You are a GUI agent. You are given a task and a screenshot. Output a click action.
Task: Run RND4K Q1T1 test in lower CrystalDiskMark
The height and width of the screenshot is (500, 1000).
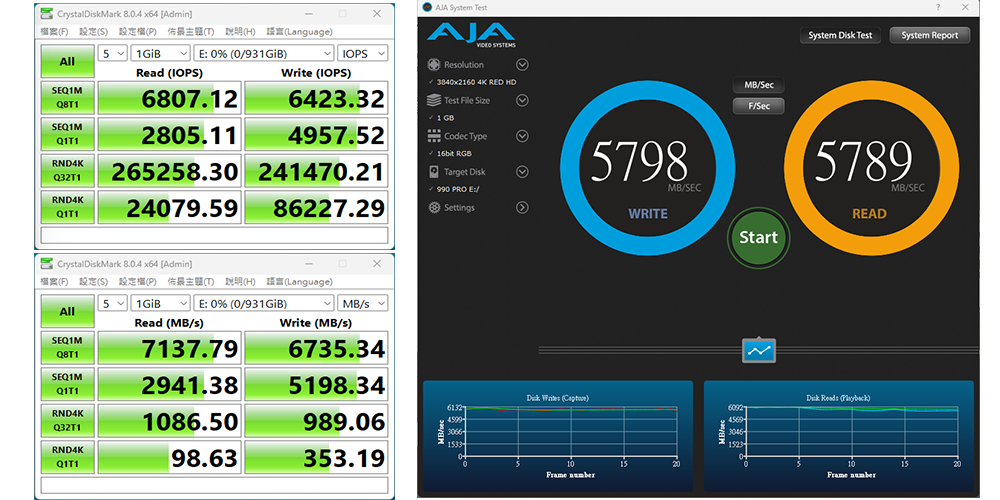(67, 457)
